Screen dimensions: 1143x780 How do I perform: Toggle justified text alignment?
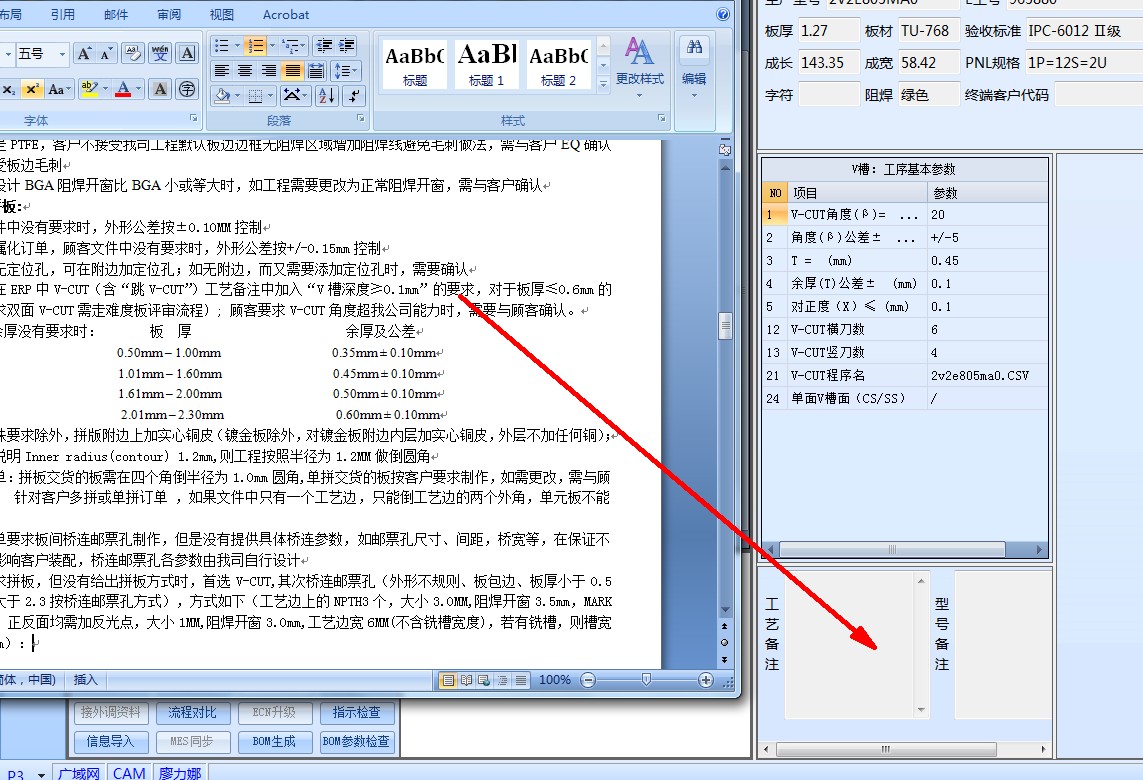pos(292,71)
